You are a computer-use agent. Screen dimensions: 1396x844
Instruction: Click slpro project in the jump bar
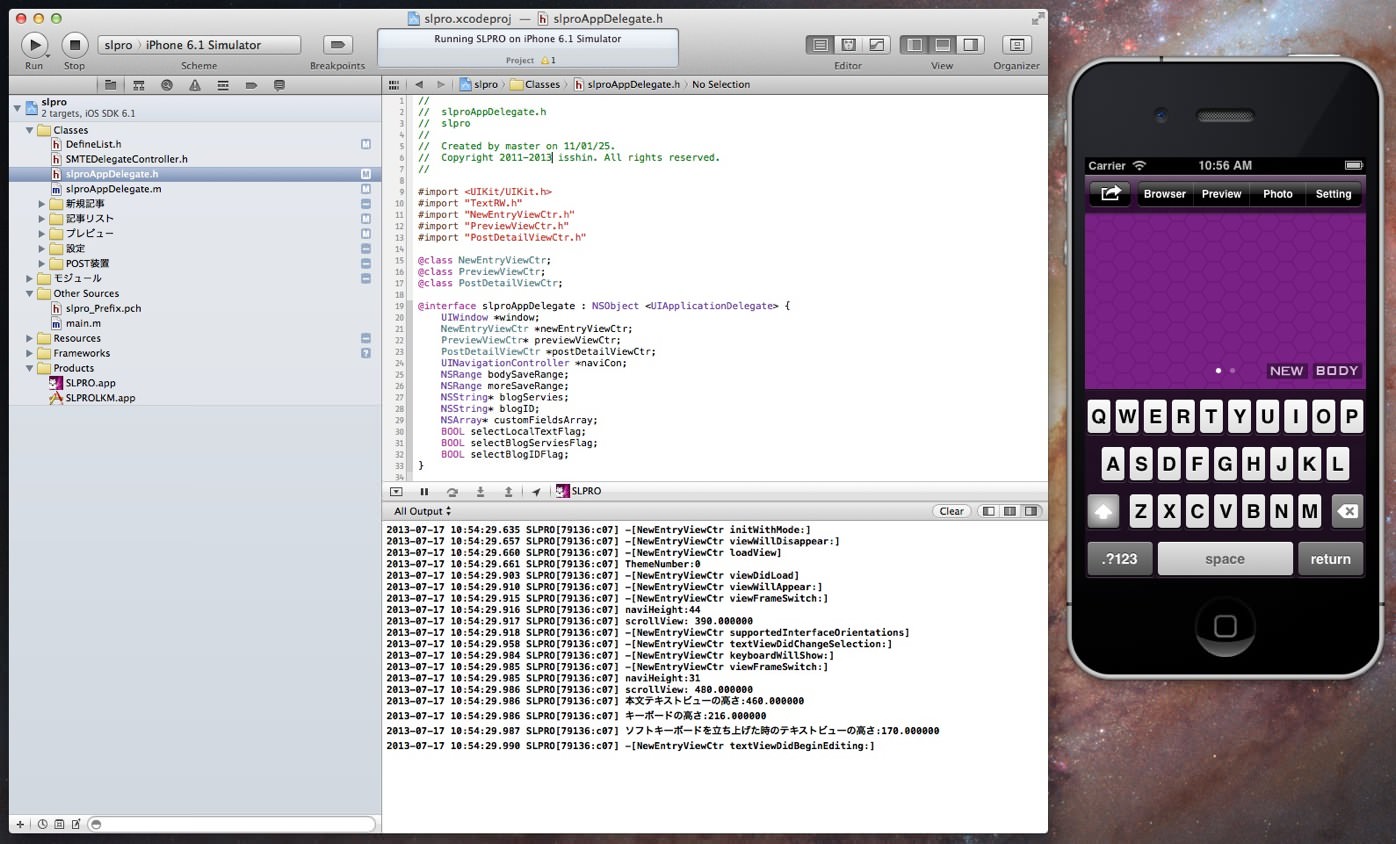(x=478, y=85)
